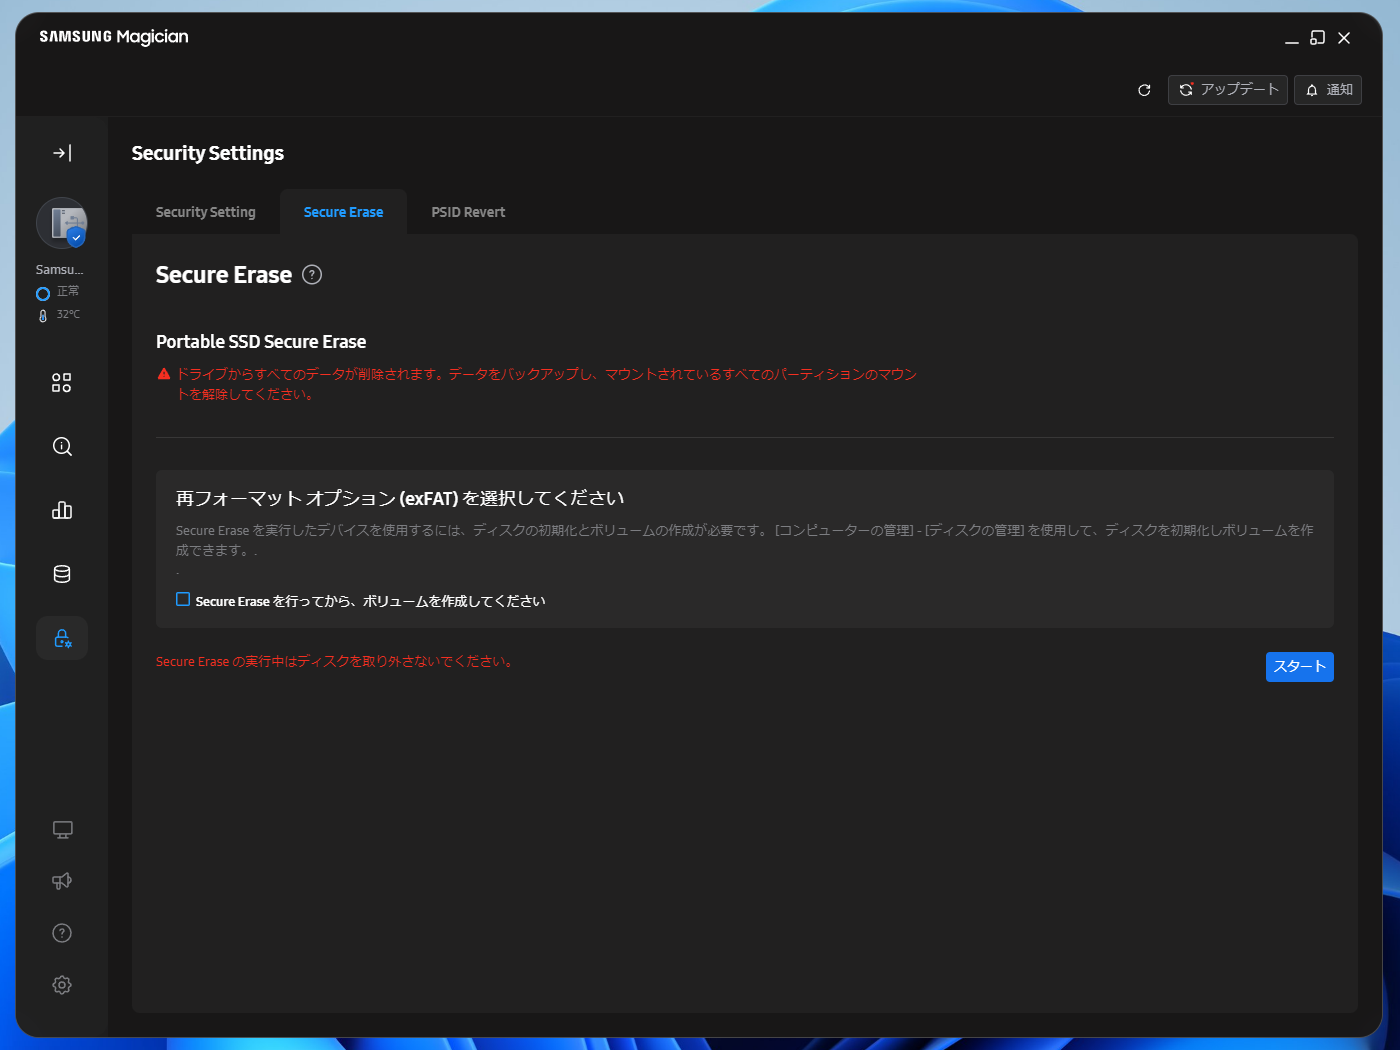Open the data management database icon
Image resolution: width=1400 pixels, height=1050 pixels.
(62, 574)
